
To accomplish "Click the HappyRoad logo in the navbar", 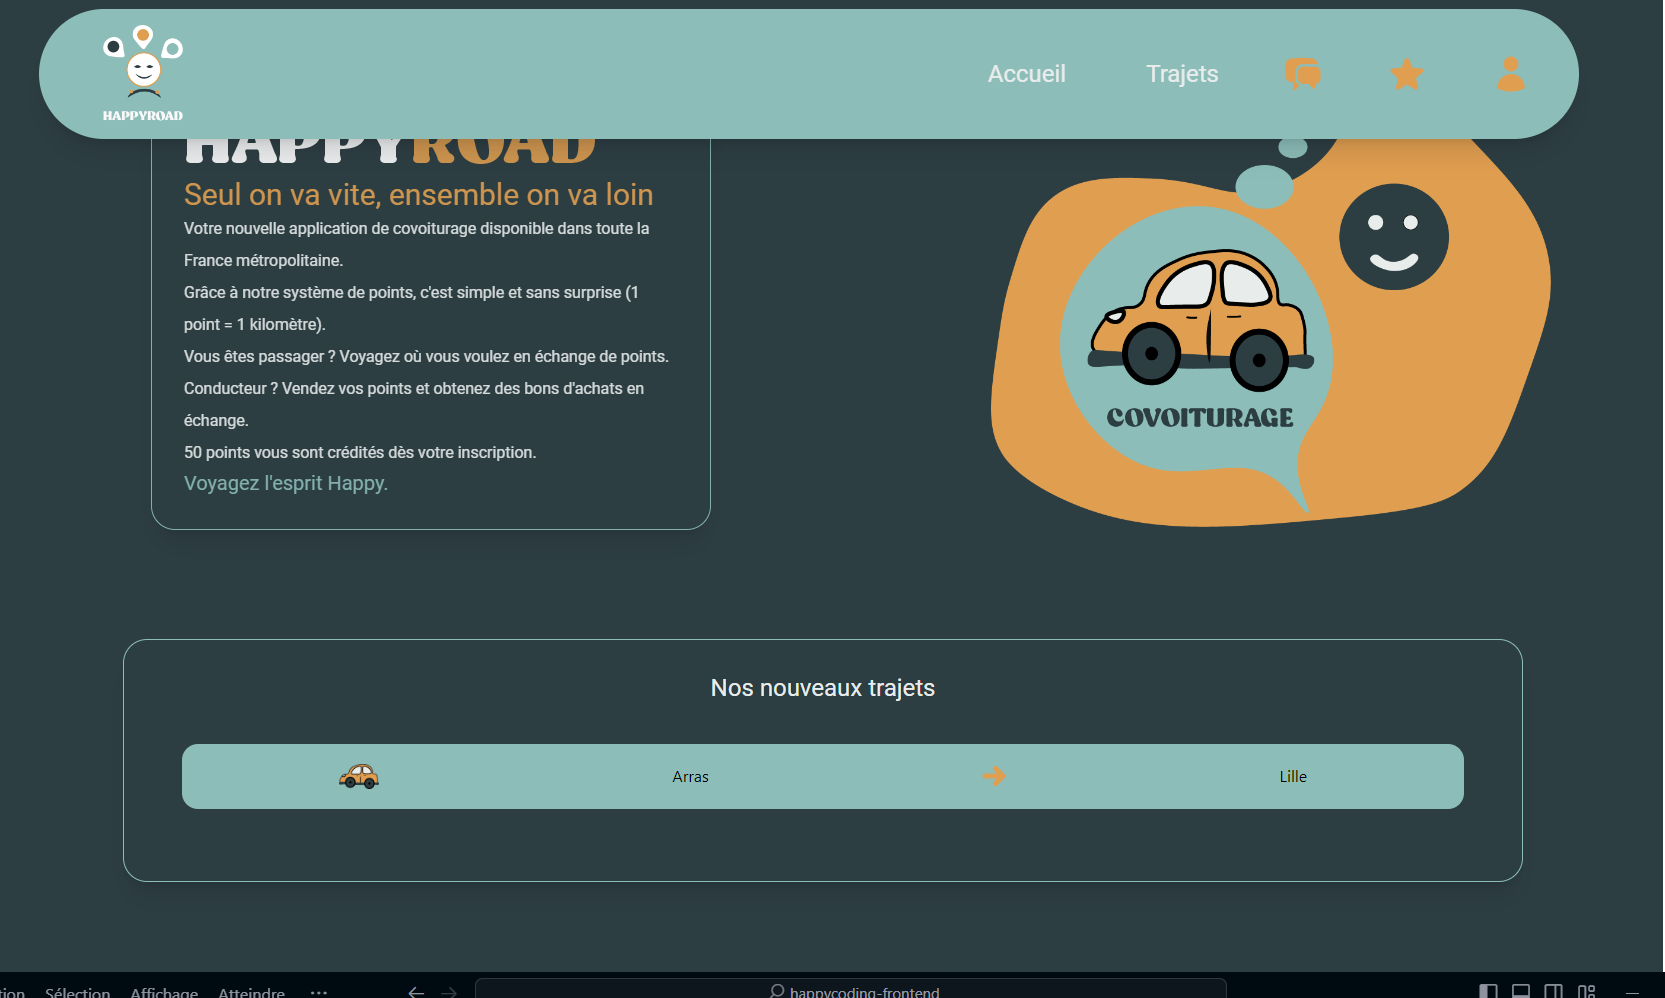I will [143, 74].
